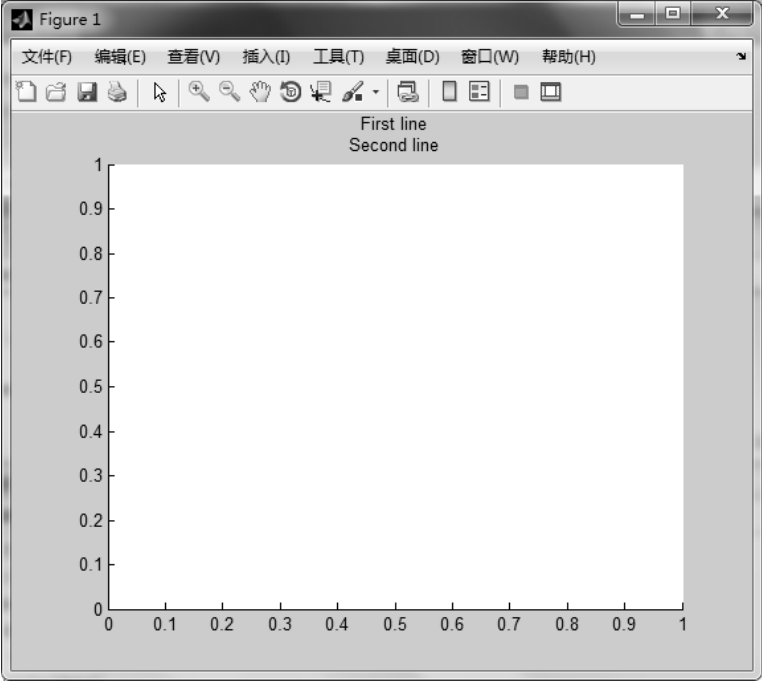Open the 编辑(E) menu
The height and width of the screenshot is (681, 762).
click(120, 57)
